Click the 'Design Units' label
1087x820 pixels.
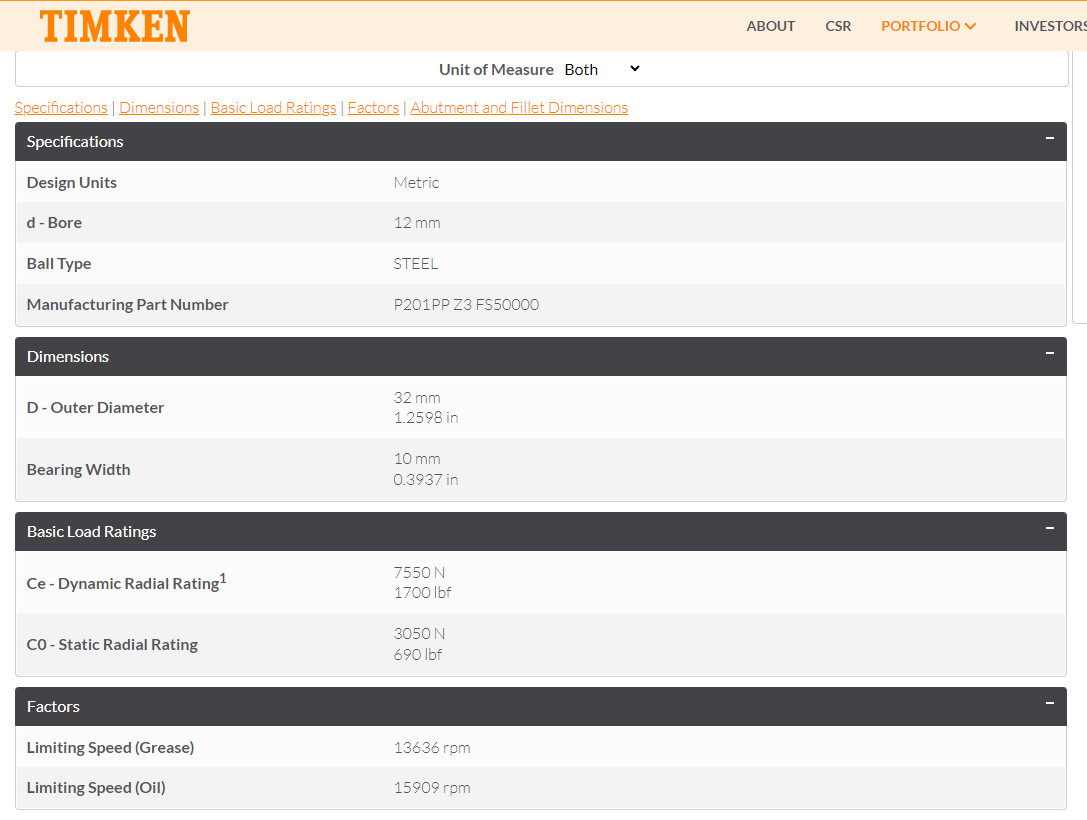pos(71,182)
